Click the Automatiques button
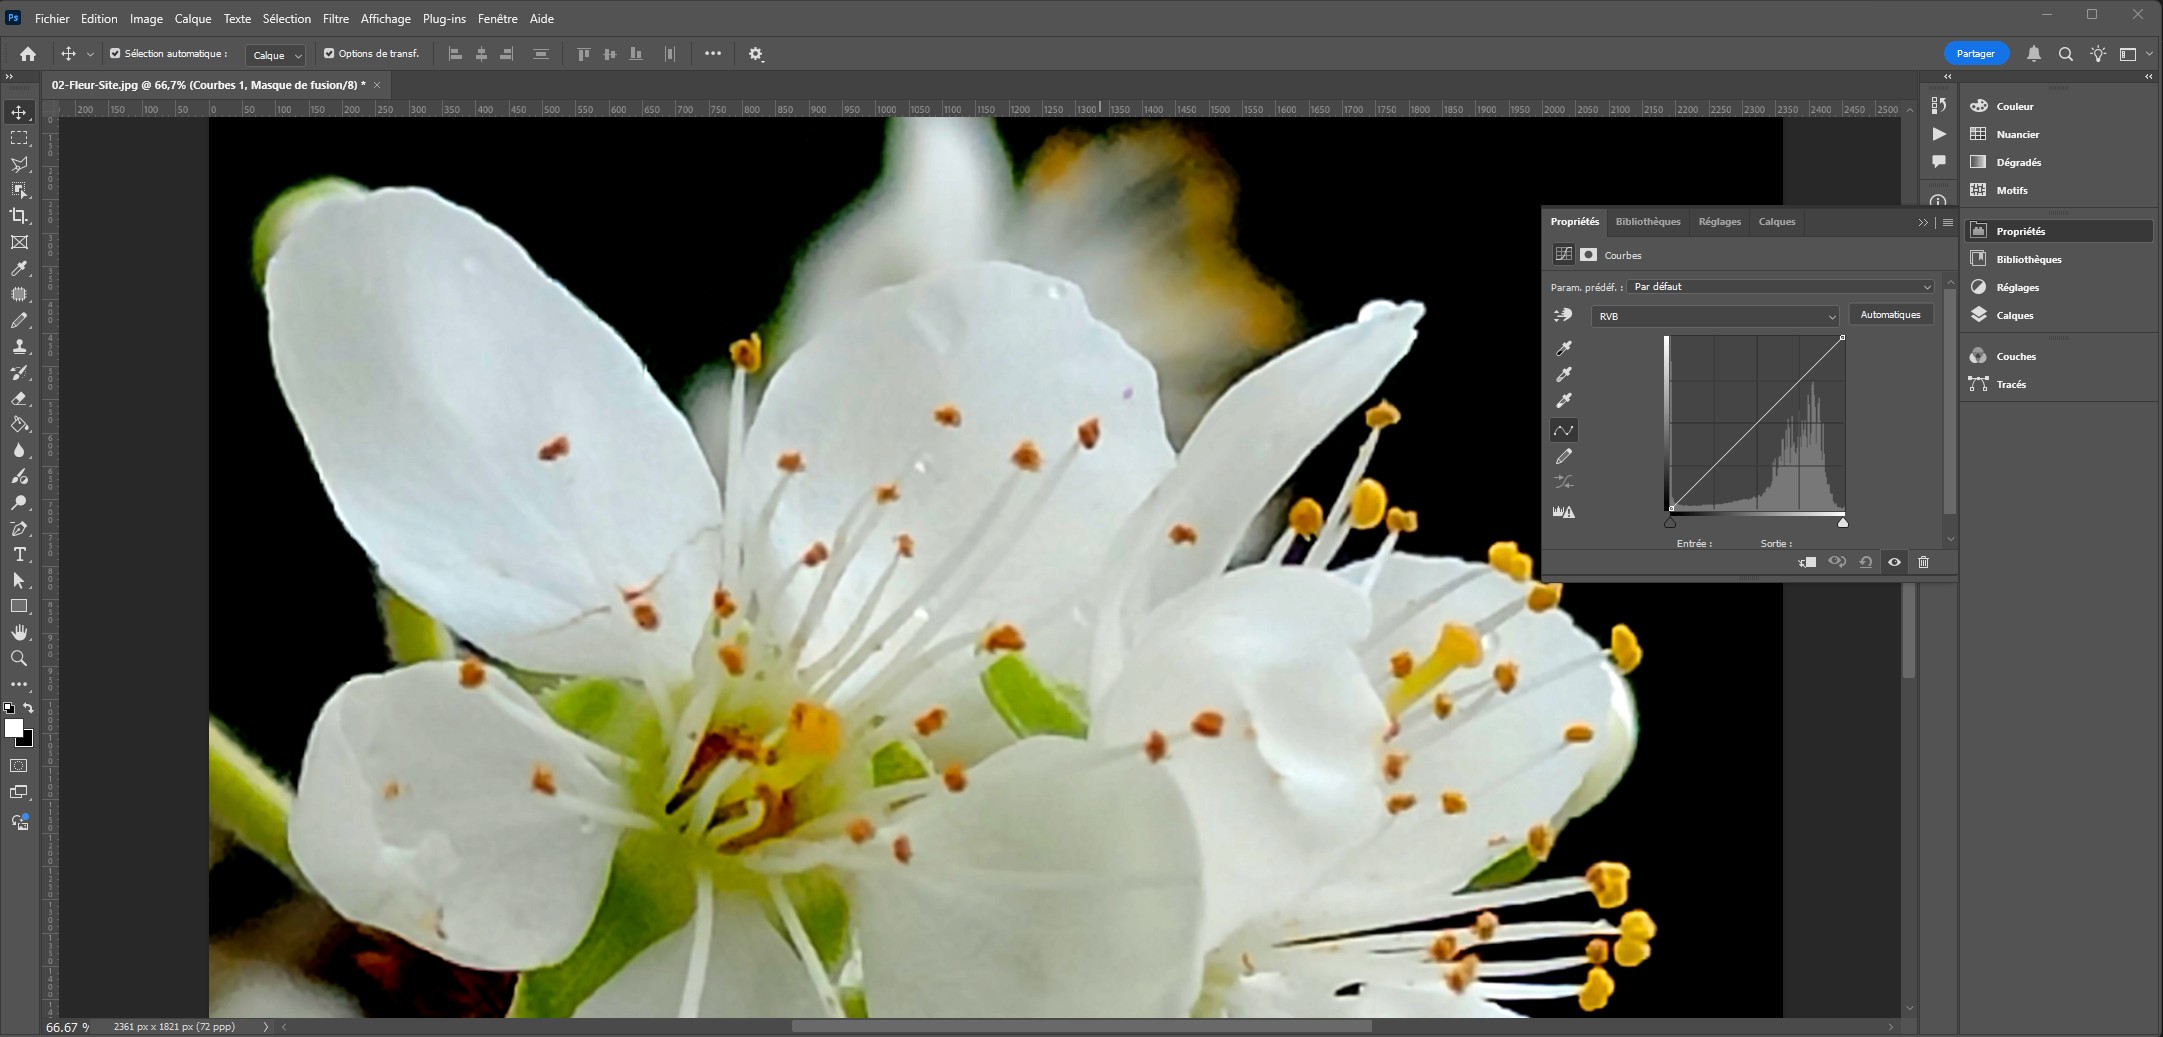The width and height of the screenshot is (2163, 1037). tap(1889, 315)
